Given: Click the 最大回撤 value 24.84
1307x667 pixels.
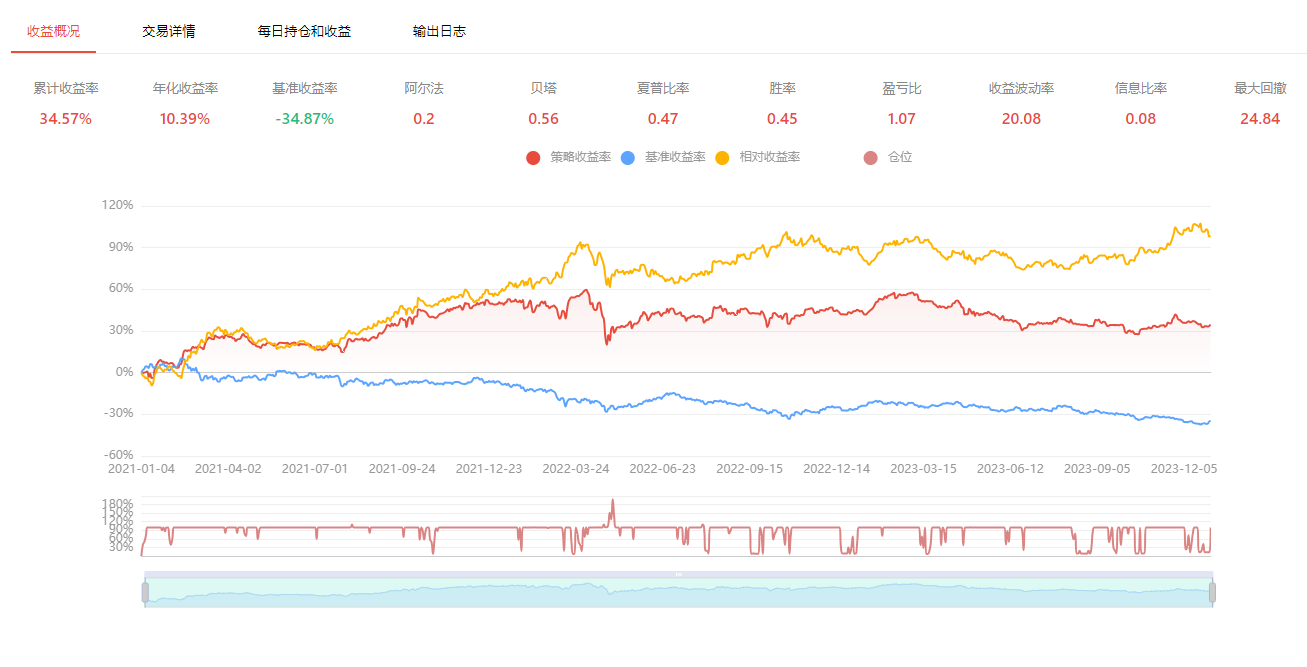Looking at the screenshot, I should tap(1259, 119).
